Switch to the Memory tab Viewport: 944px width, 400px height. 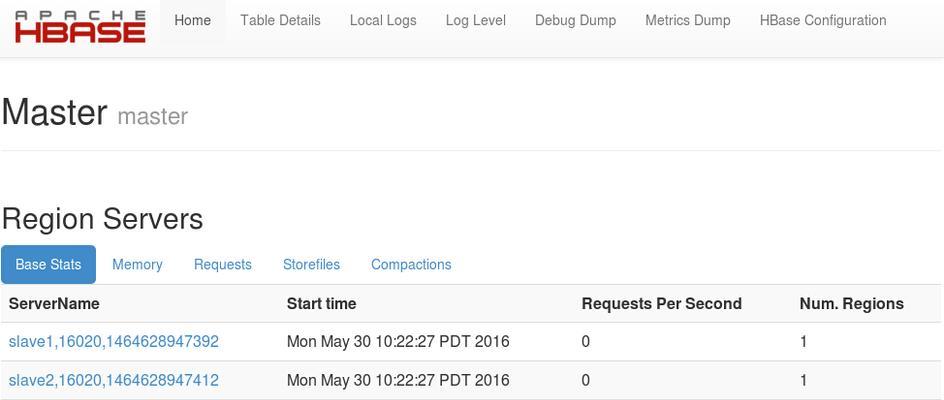pyautogui.click(x=137, y=264)
